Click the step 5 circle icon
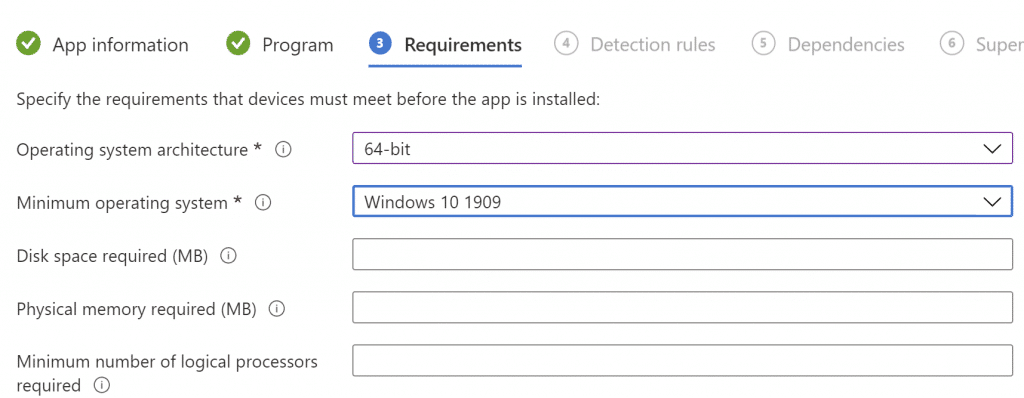Screen dimensions: 1024x398 pyautogui.click(x=763, y=44)
